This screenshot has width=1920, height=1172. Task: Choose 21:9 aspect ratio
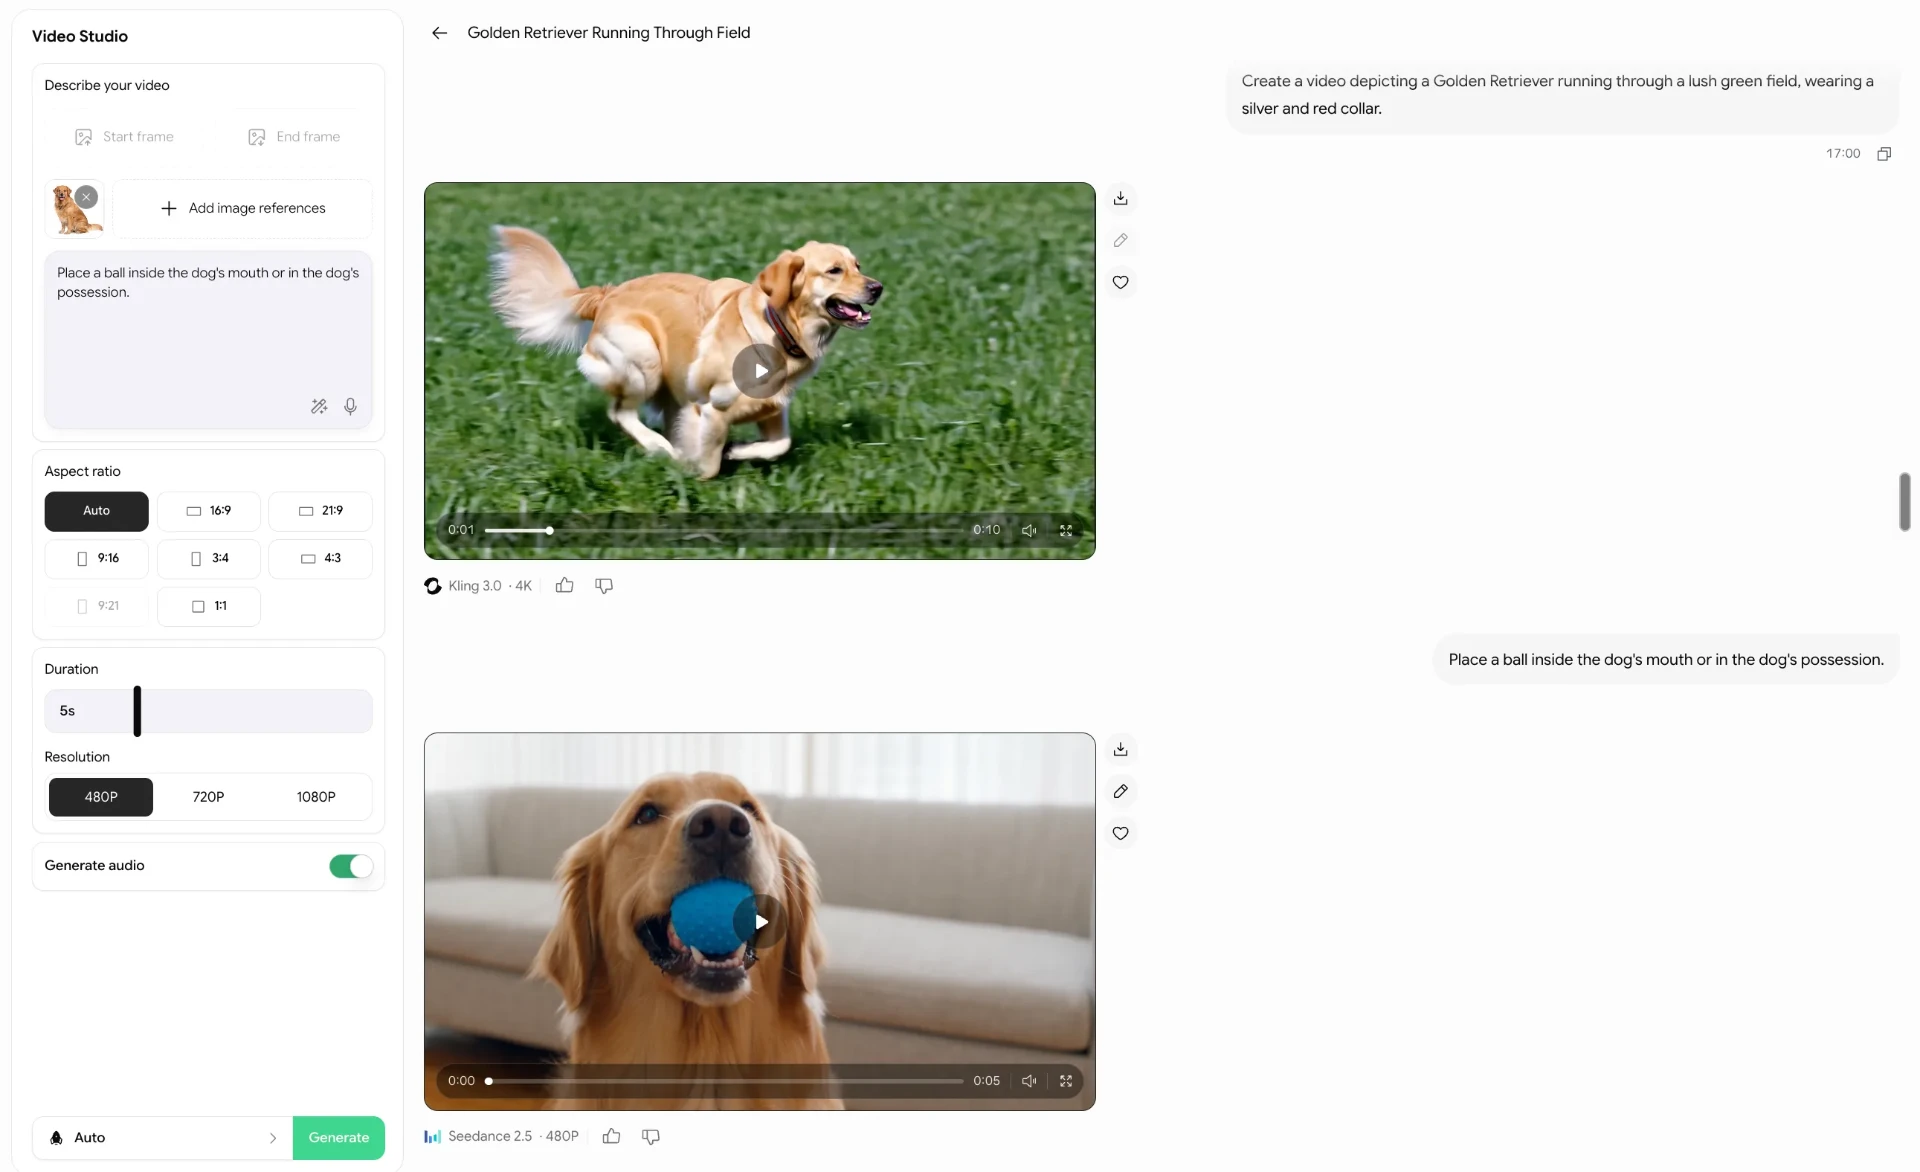click(x=320, y=510)
